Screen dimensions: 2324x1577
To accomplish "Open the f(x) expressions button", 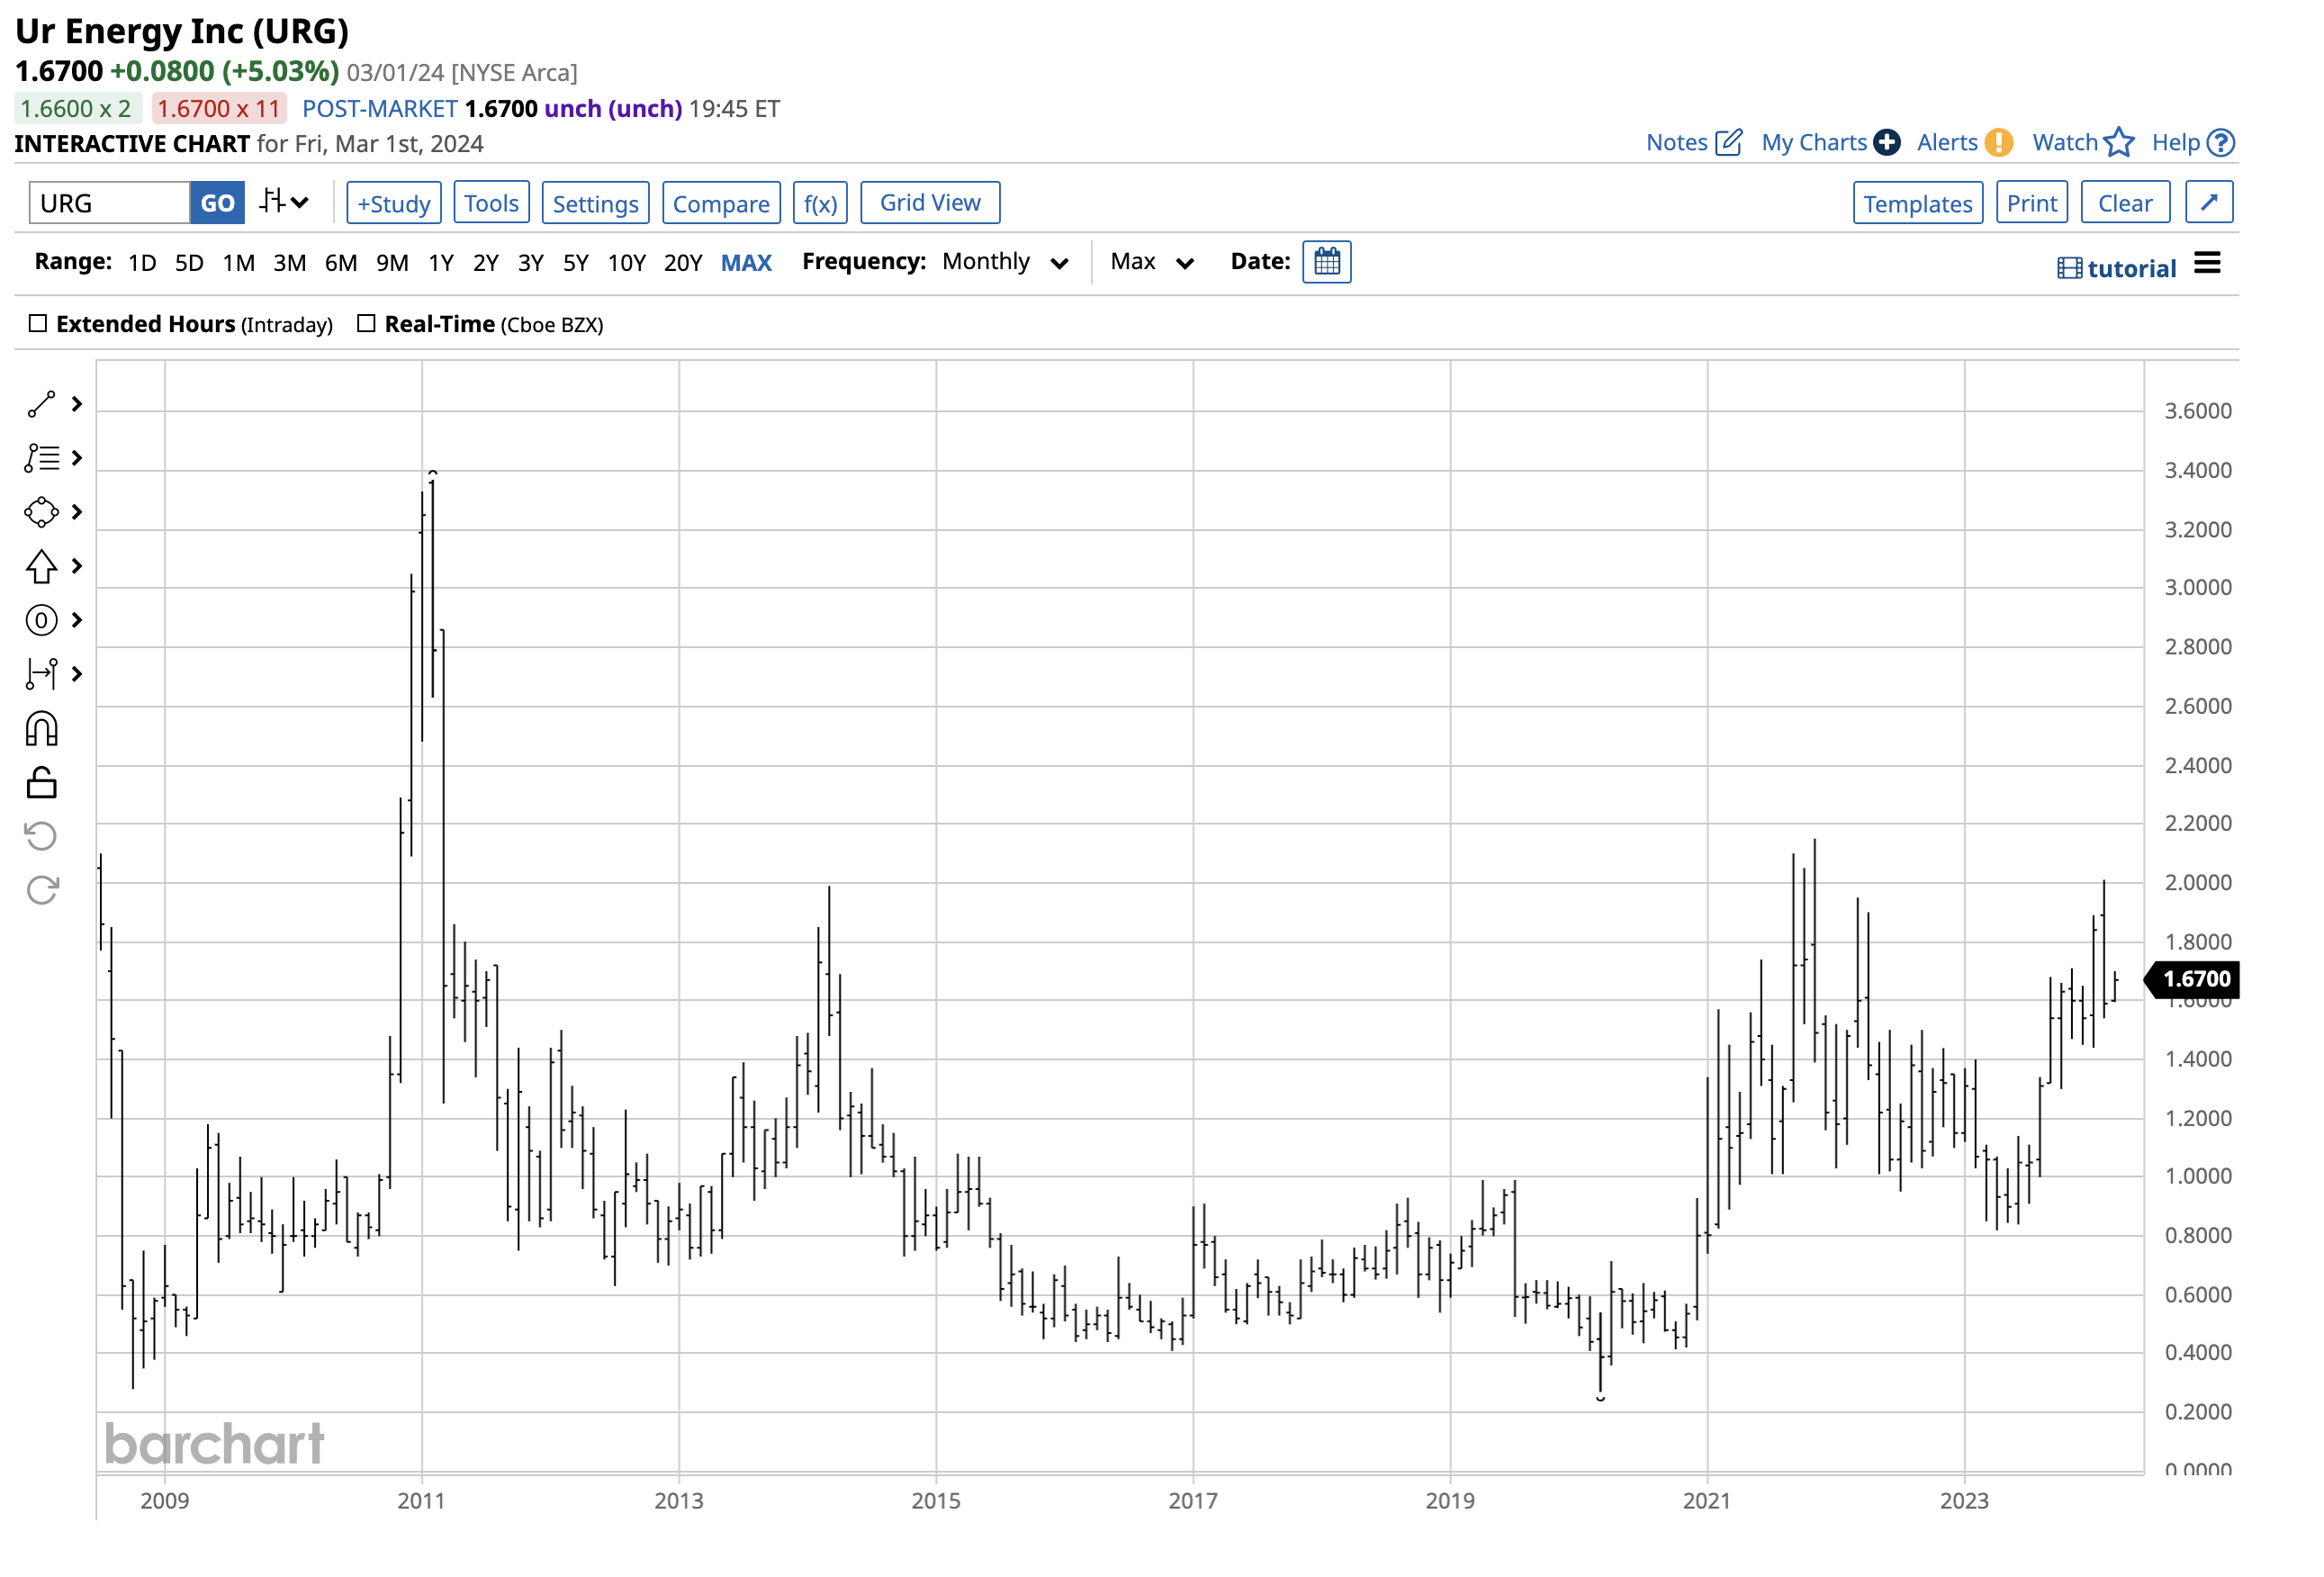I will 820,203.
